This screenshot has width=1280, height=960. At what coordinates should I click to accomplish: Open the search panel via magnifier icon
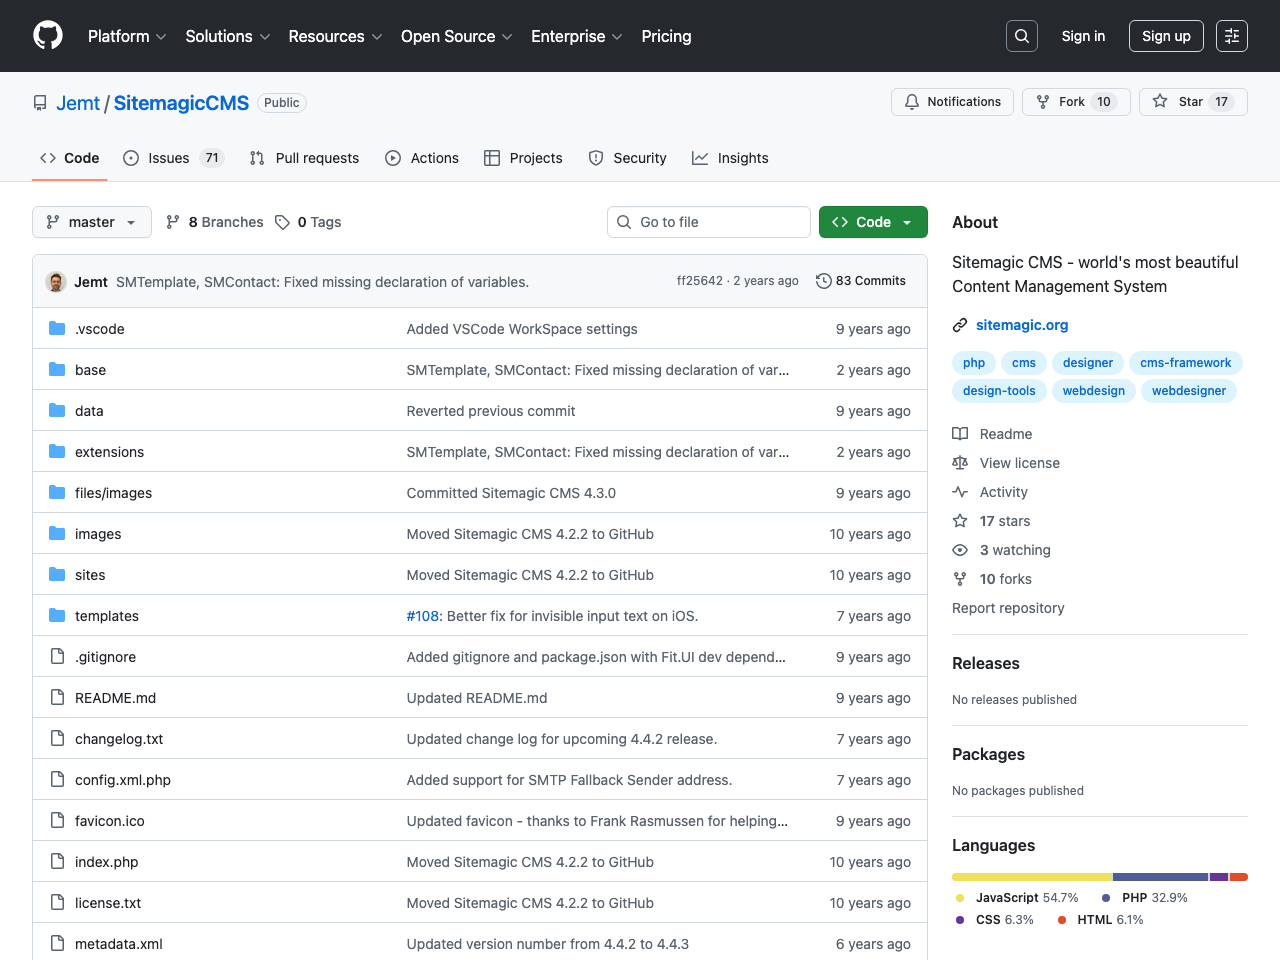pyautogui.click(x=1021, y=35)
